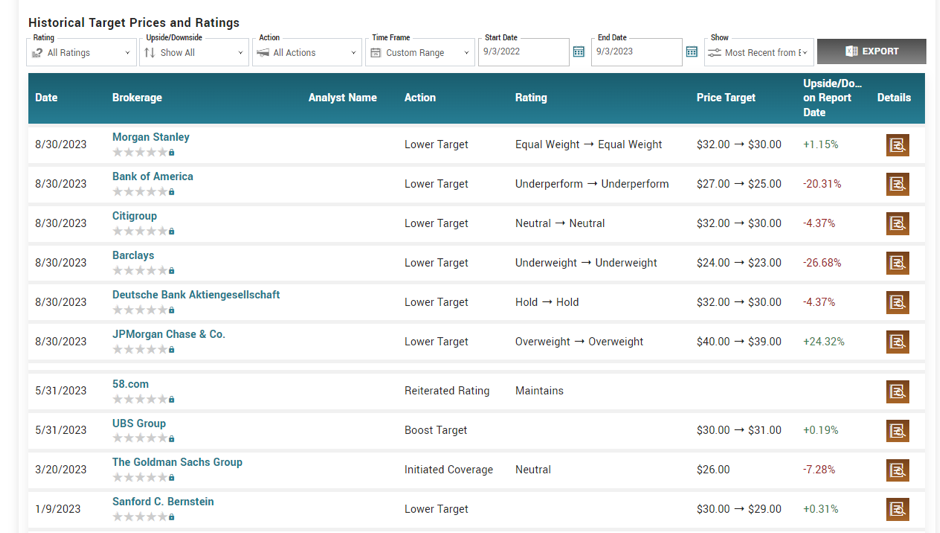Select the 3/20/2023 date cell
940x533 pixels.
[61, 469]
